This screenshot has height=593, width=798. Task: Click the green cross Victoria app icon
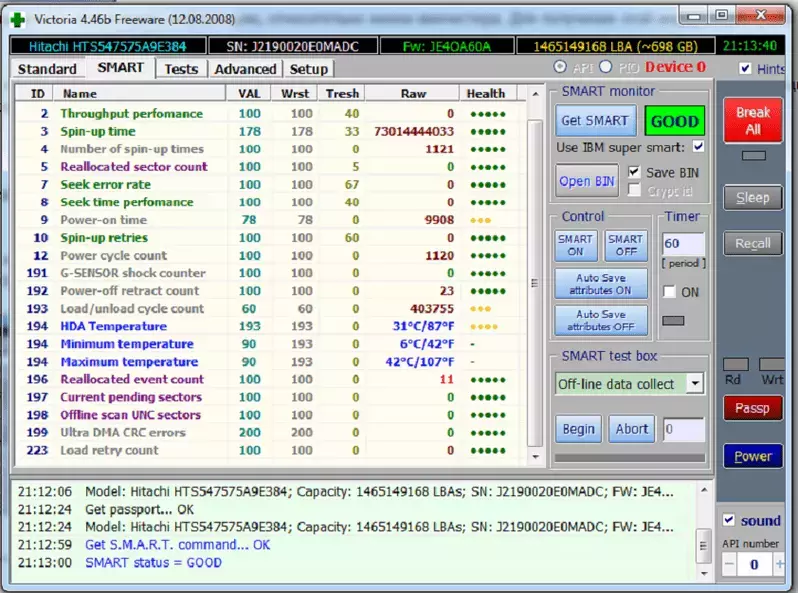18,20
